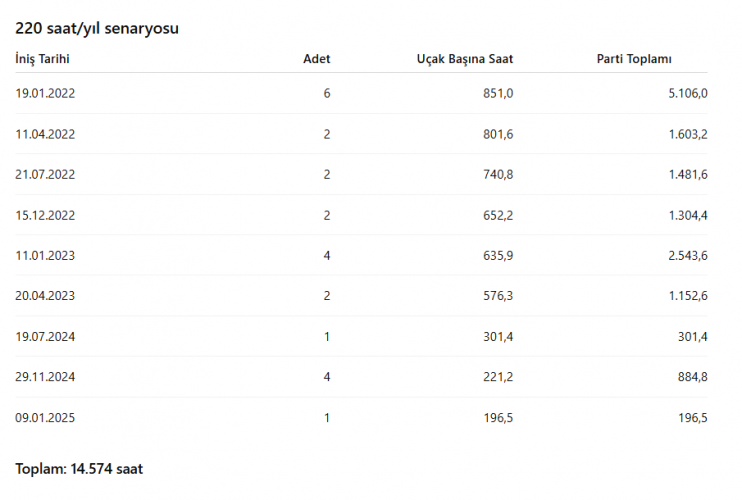This screenshot has height=500, width=742.
Task: Select the 11.04.2022 row date
Action: click(x=45, y=134)
